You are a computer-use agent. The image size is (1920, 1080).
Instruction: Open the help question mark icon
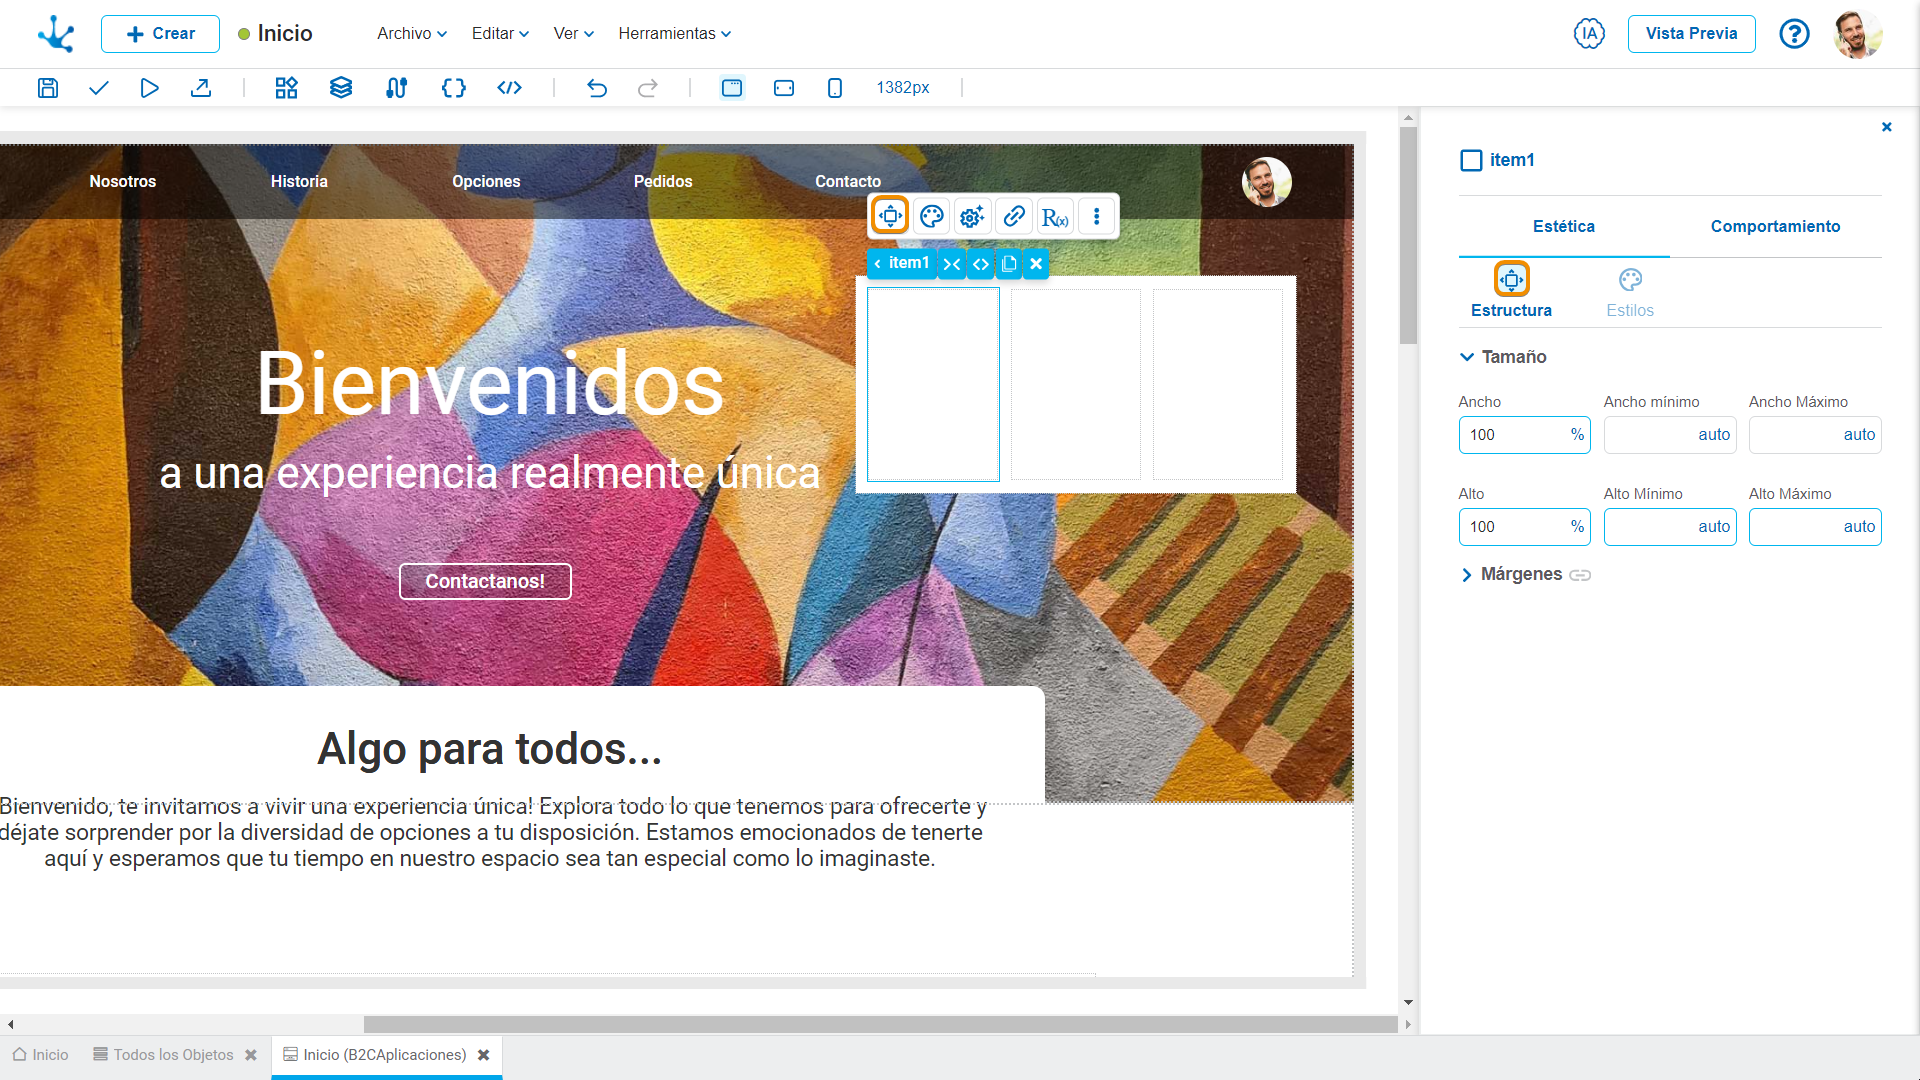(1795, 34)
